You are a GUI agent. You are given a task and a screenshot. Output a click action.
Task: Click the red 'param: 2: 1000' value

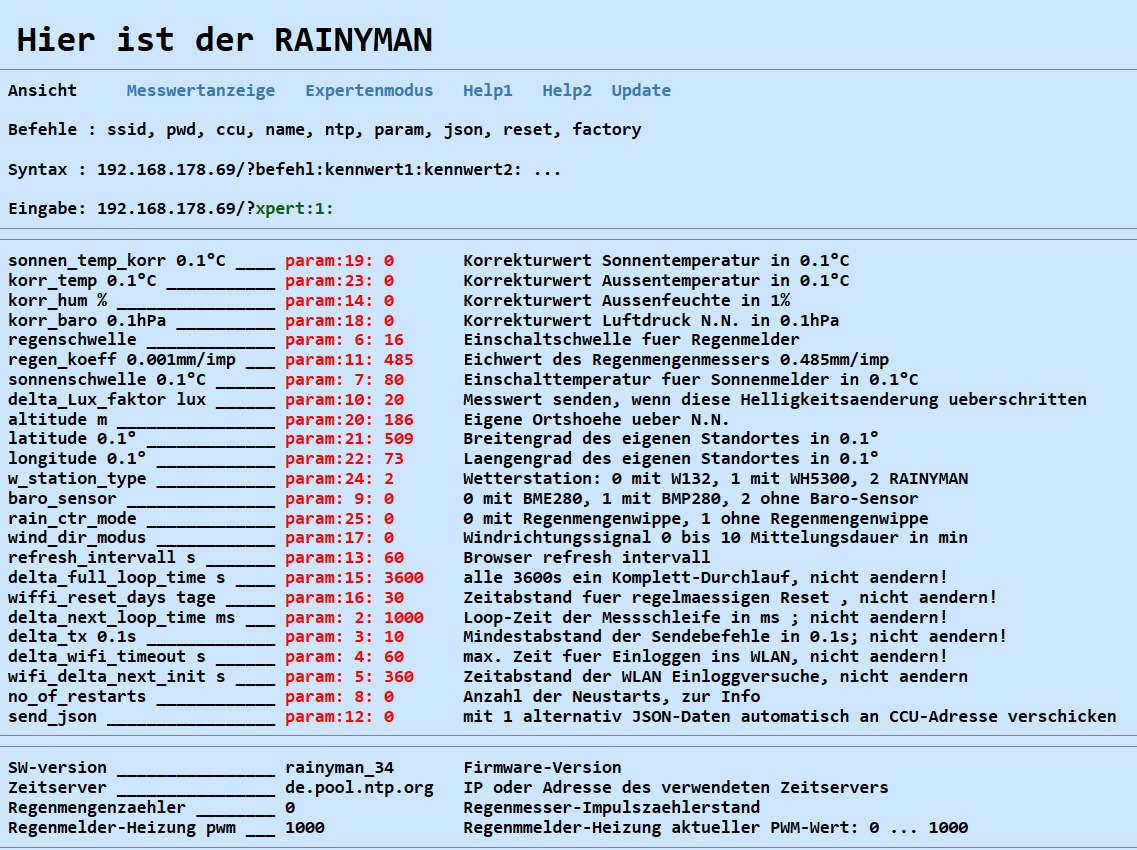(355, 617)
